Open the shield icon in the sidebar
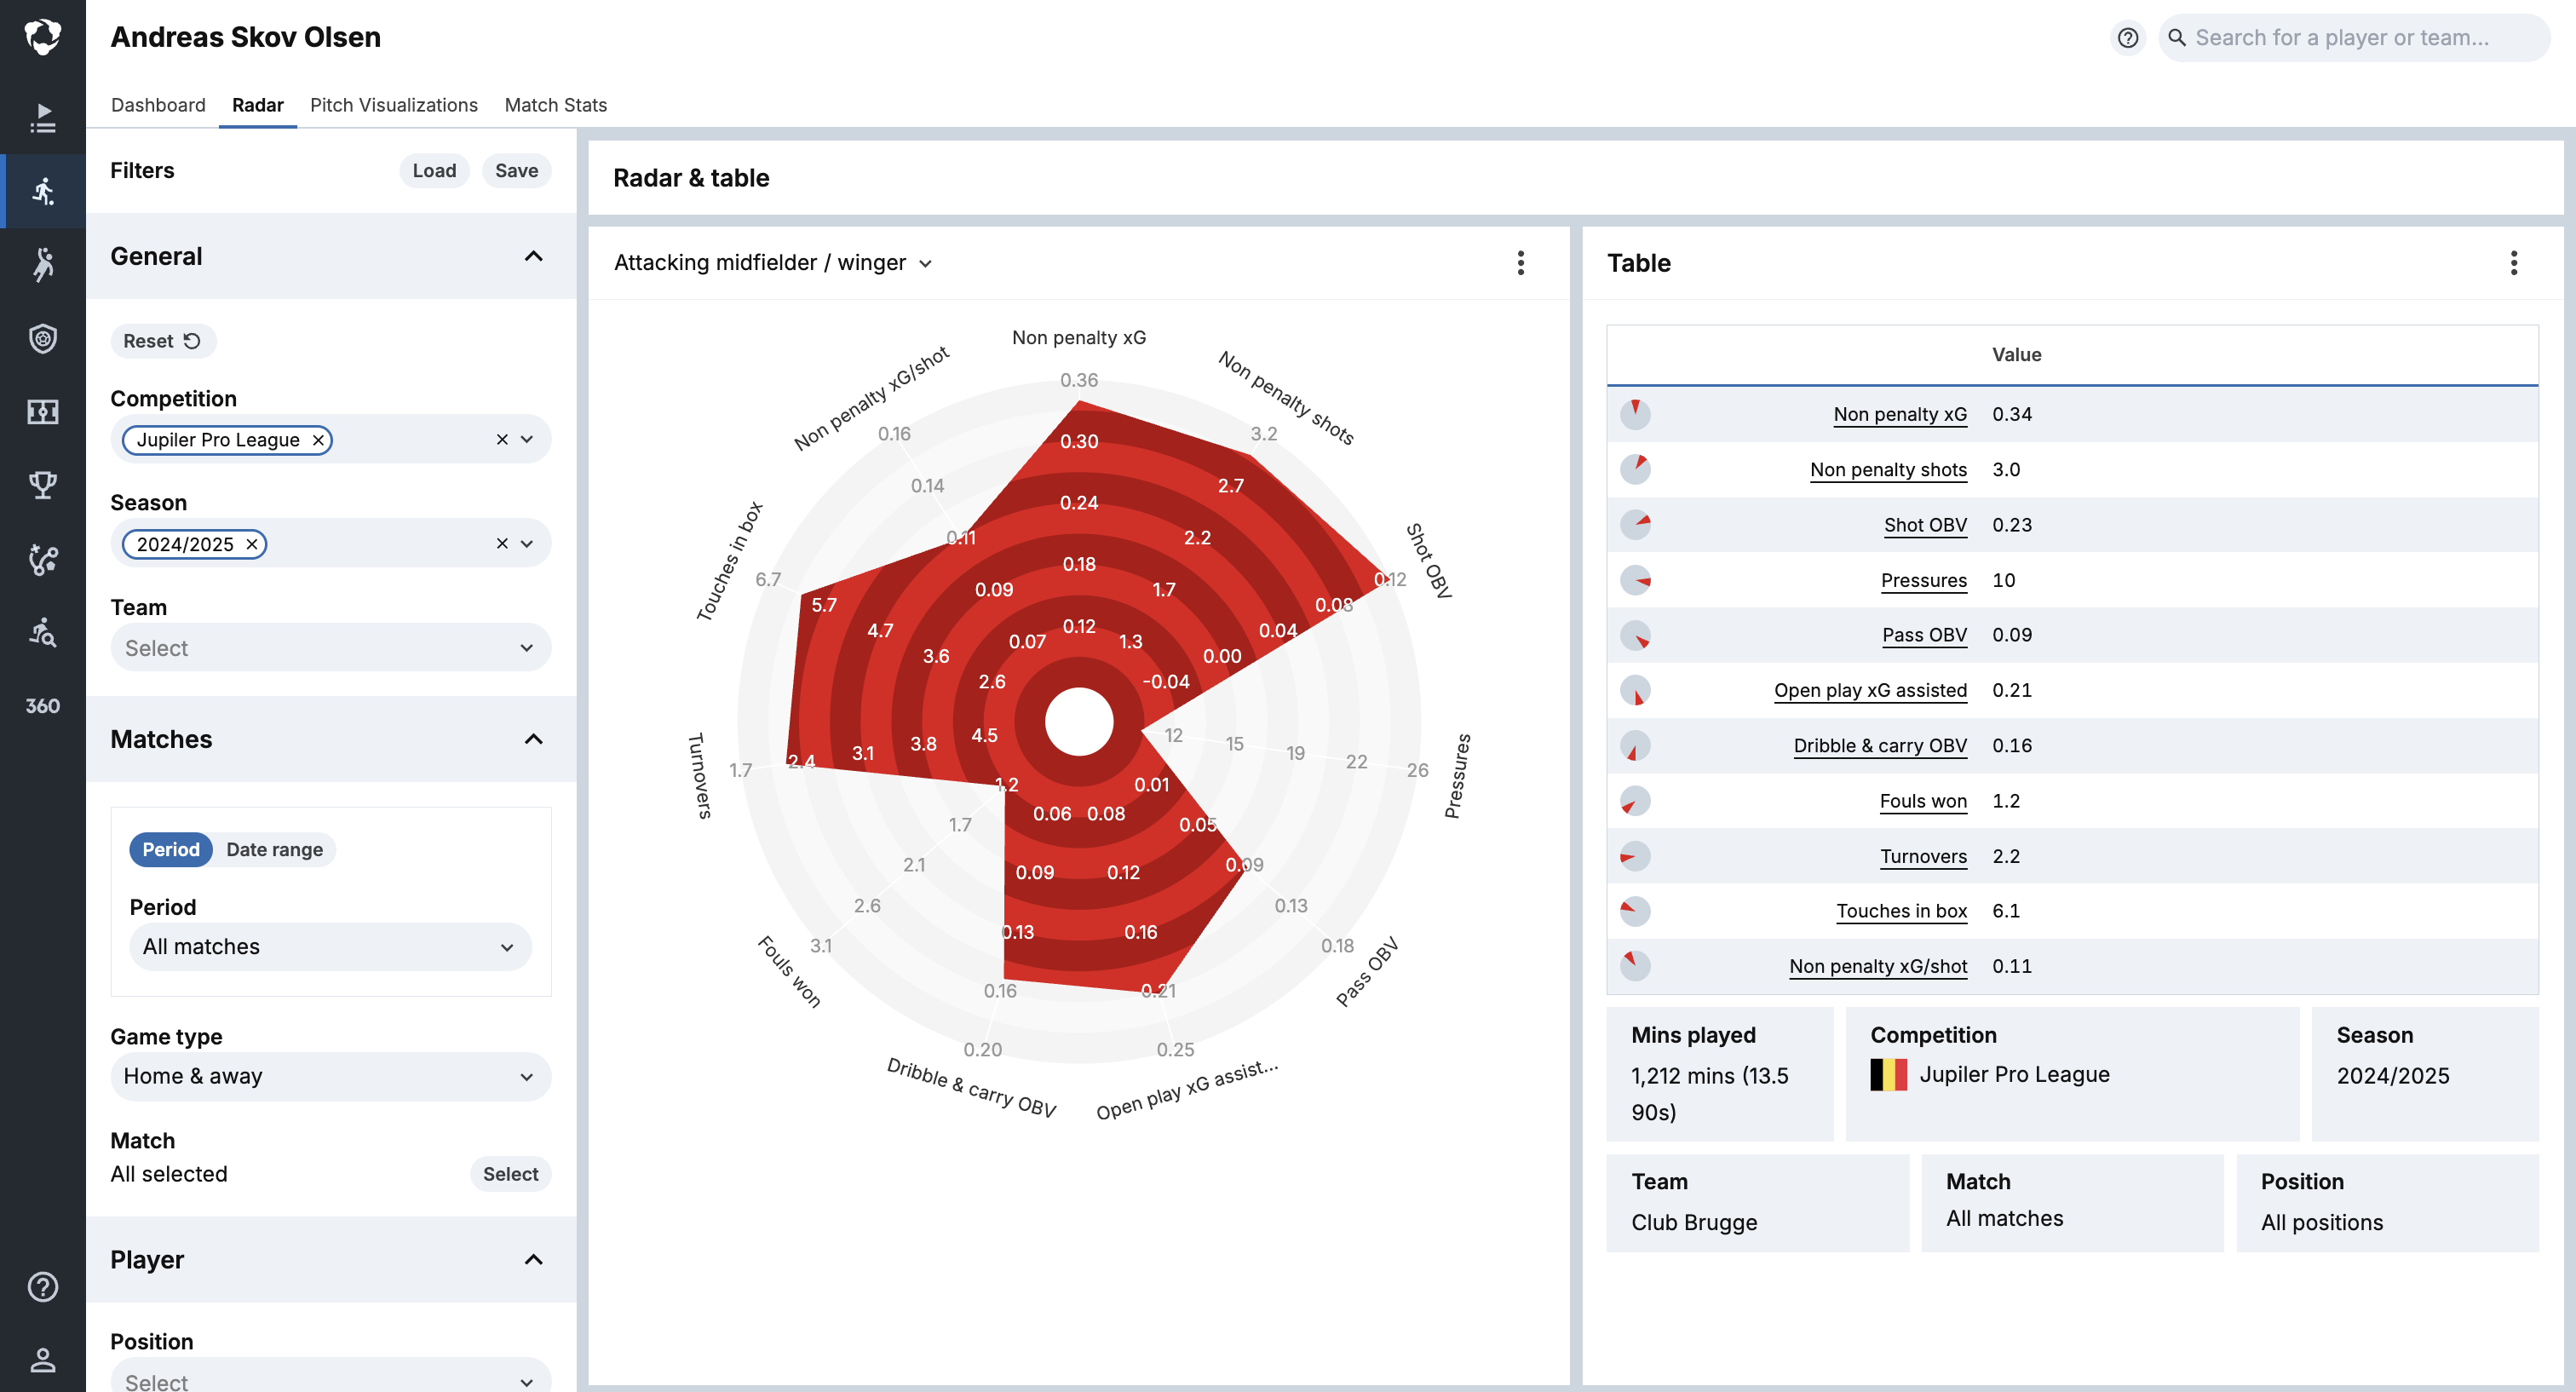Image resolution: width=2576 pixels, height=1392 pixels. click(x=42, y=338)
